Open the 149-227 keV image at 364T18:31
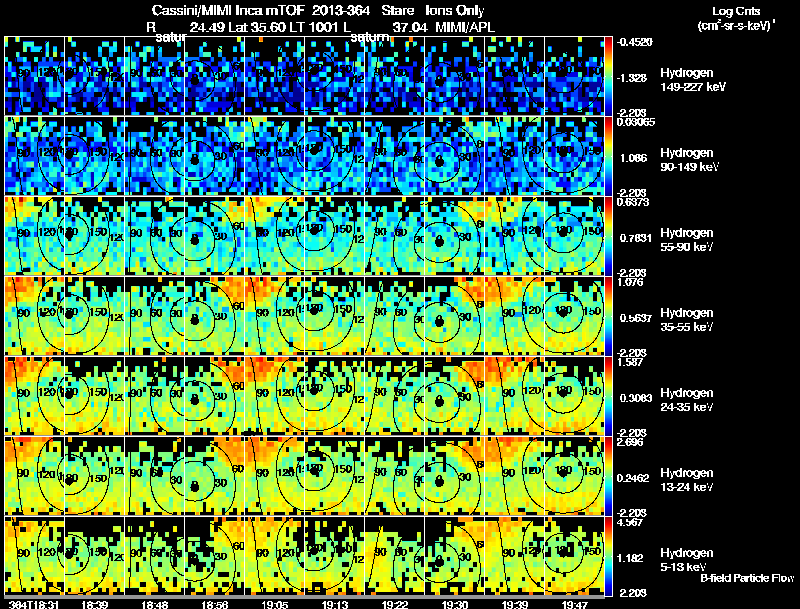 (x=35, y=76)
